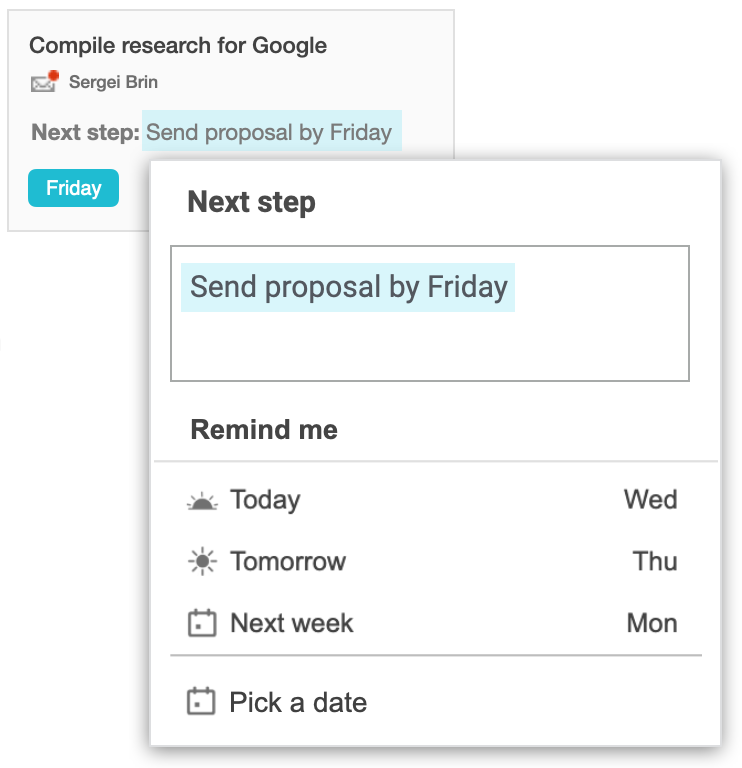
Task: Click the unread email envelope icon
Action: pyautogui.click(x=43, y=83)
